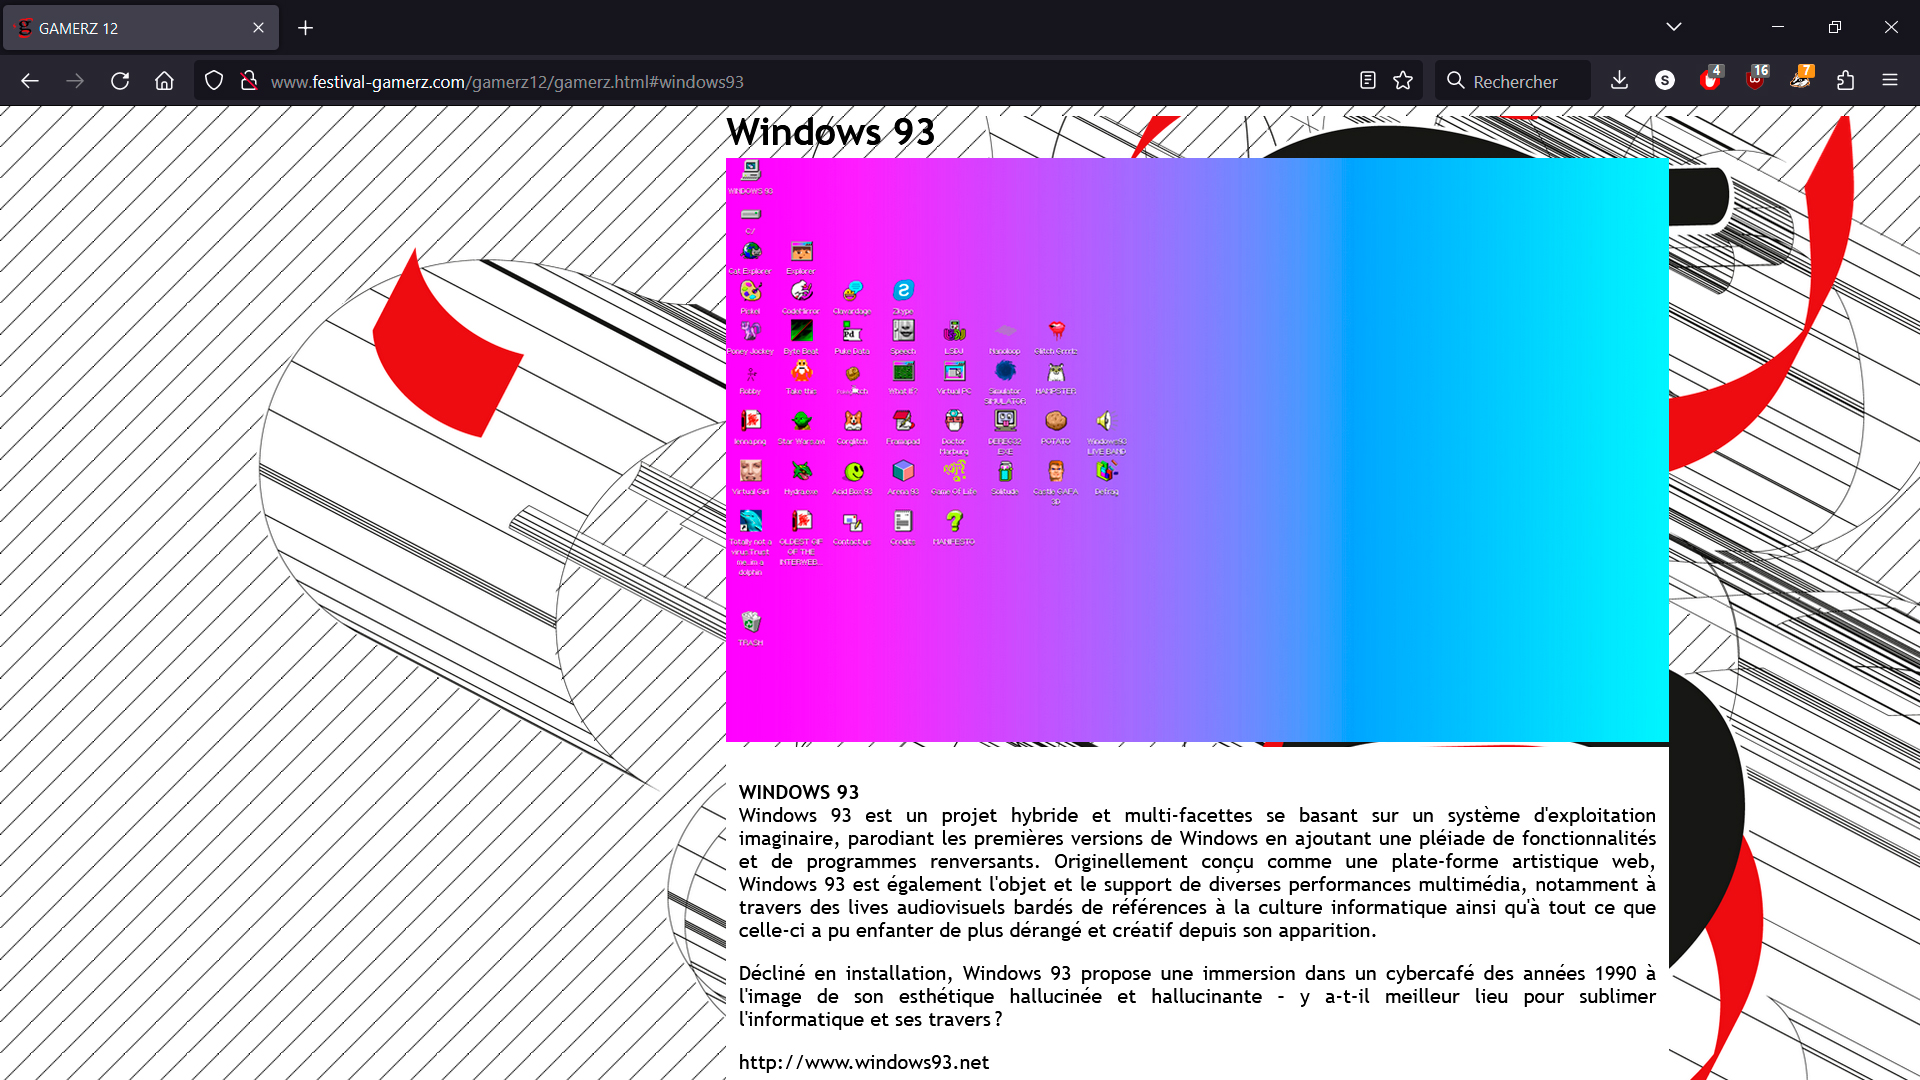
Task: Launch the Cat Explorer icon
Action: pyautogui.click(x=751, y=252)
